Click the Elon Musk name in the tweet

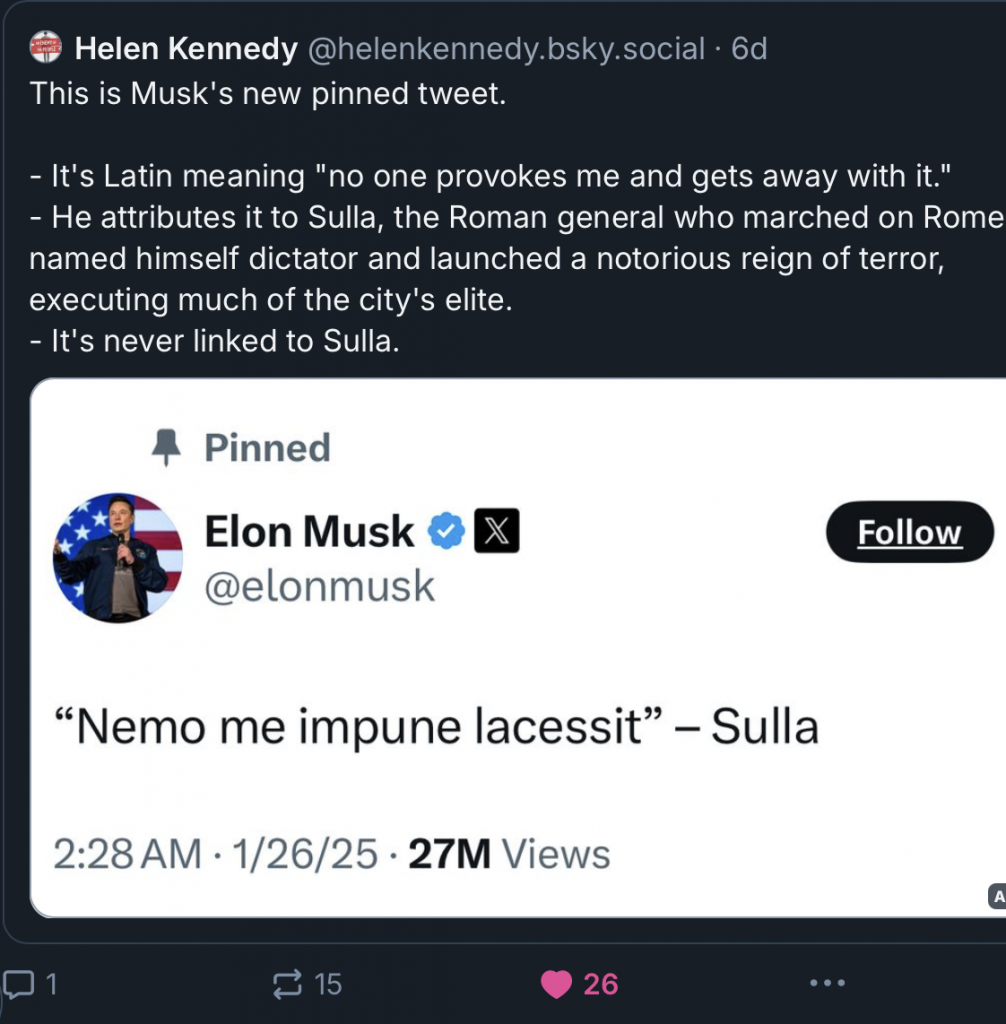[x=309, y=532]
